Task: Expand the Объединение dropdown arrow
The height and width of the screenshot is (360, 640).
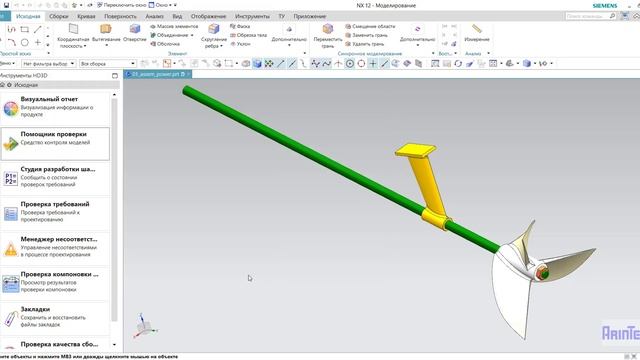Action: 192,35
